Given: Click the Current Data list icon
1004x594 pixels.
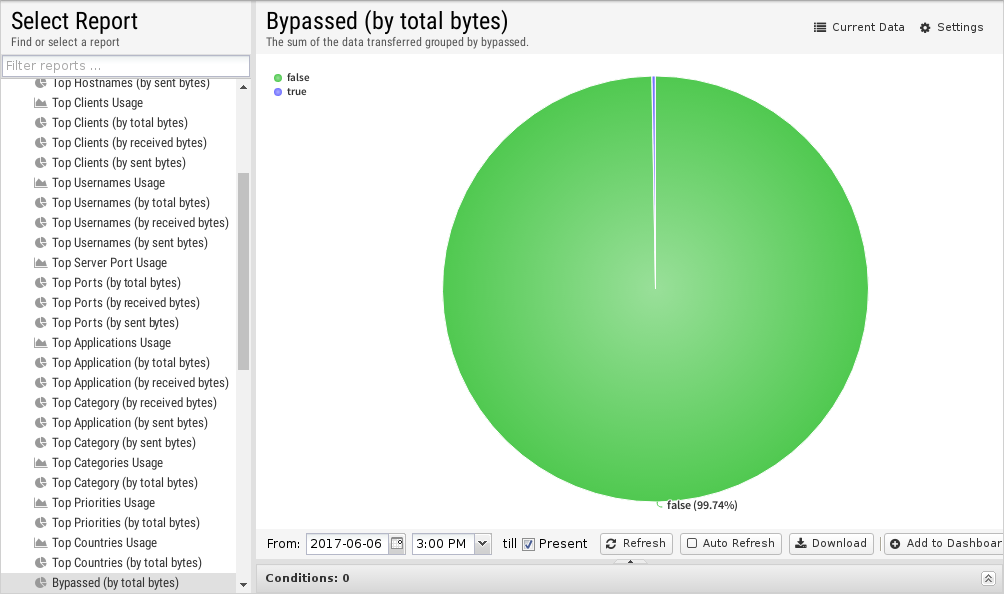Looking at the screenshot, I should tap(820, 28).
